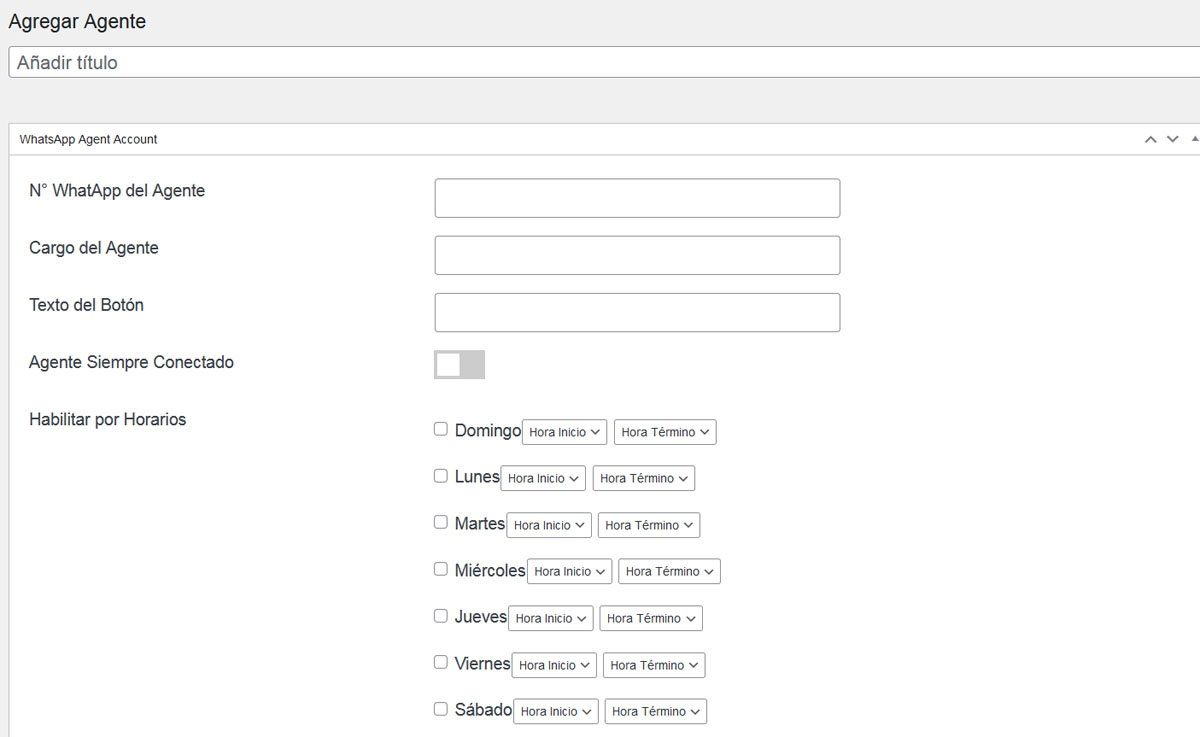
Task: Open Miércoles Hora Inicio dropdown
Action: (x=569, y=571)
